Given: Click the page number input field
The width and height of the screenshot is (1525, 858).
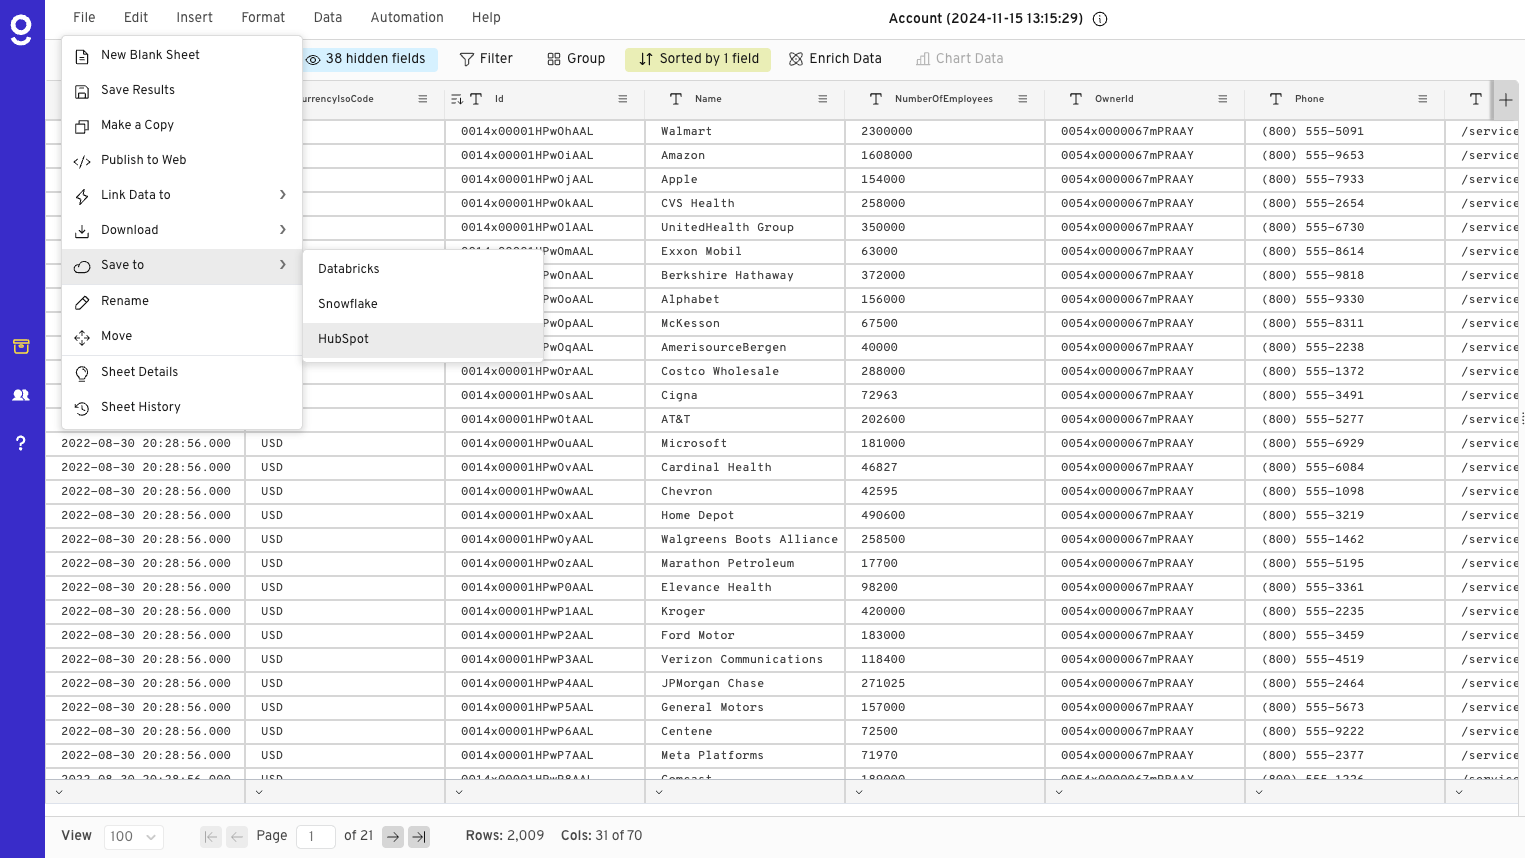Looking at the screenshot, I should click(x=316, y=837).
